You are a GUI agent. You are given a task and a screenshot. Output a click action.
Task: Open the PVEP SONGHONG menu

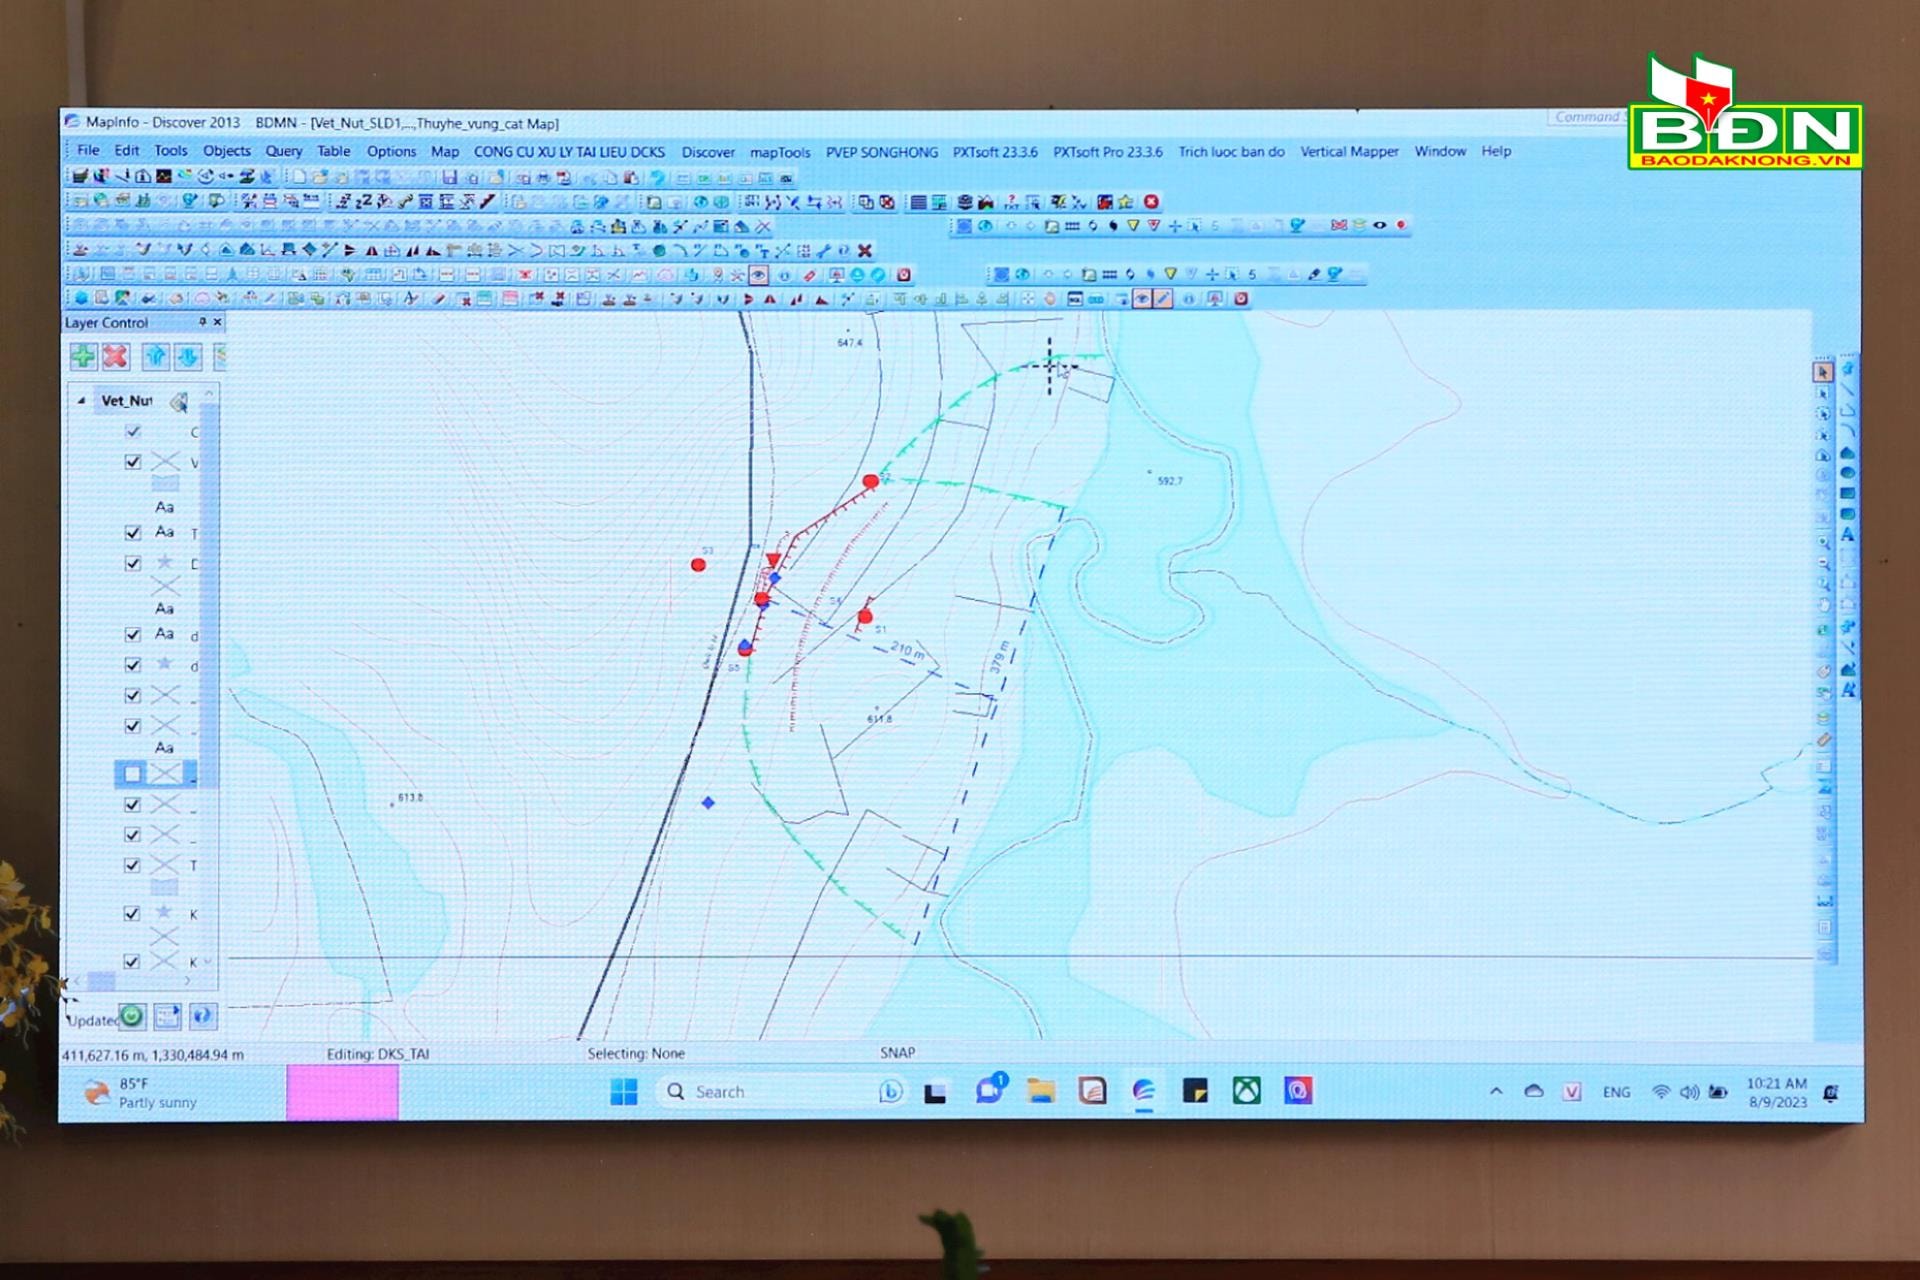coord(882,152)
